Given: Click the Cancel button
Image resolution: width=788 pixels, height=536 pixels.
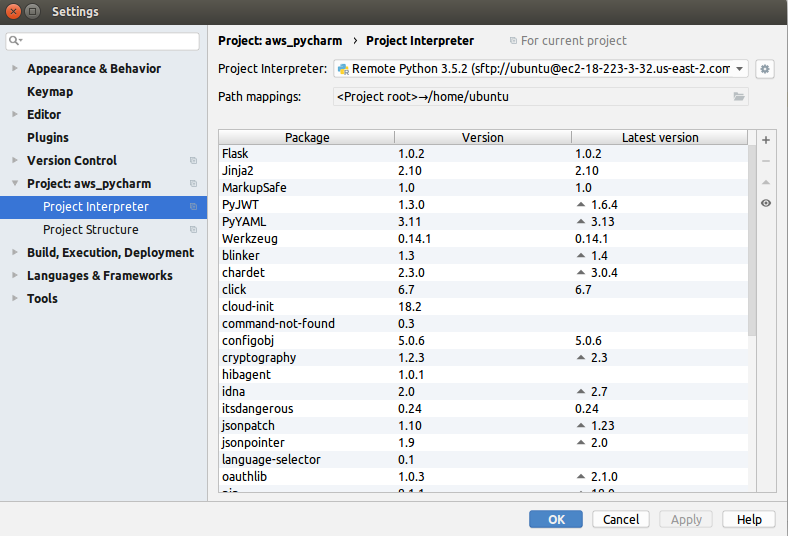Looking at the screenshot, I should click(621, 519).
